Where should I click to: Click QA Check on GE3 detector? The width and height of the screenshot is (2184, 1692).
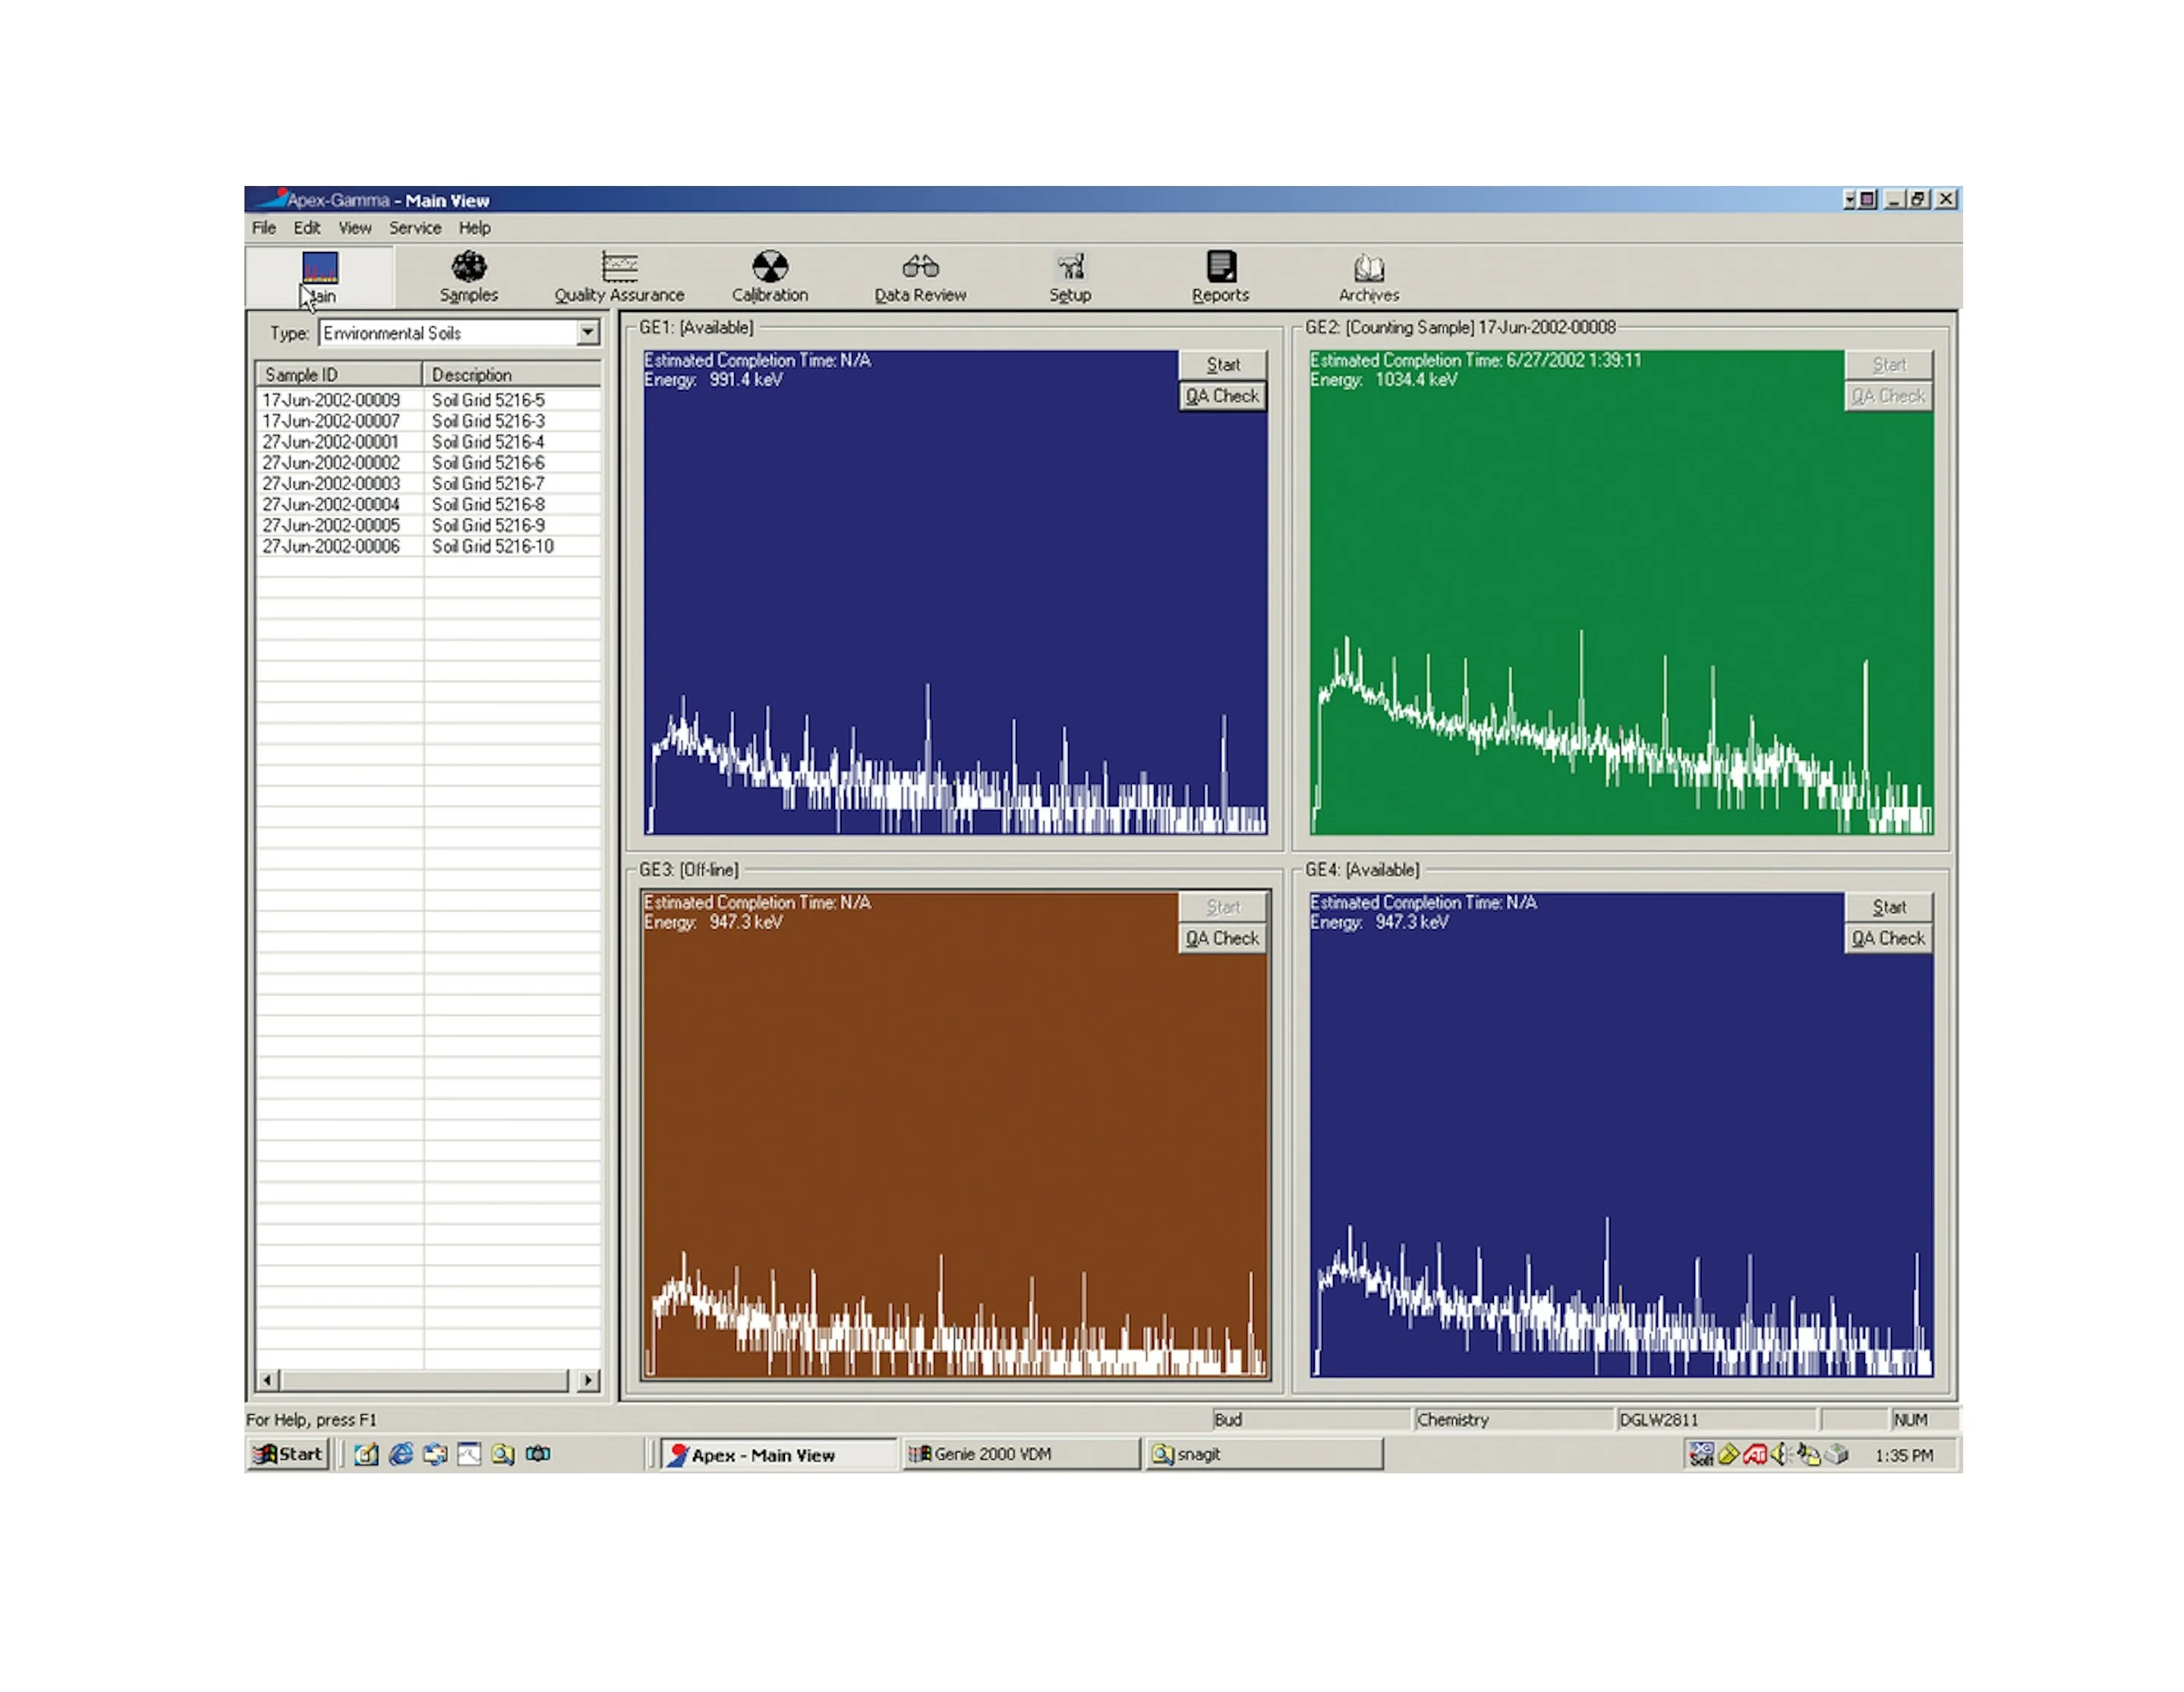click(1222, 938)
